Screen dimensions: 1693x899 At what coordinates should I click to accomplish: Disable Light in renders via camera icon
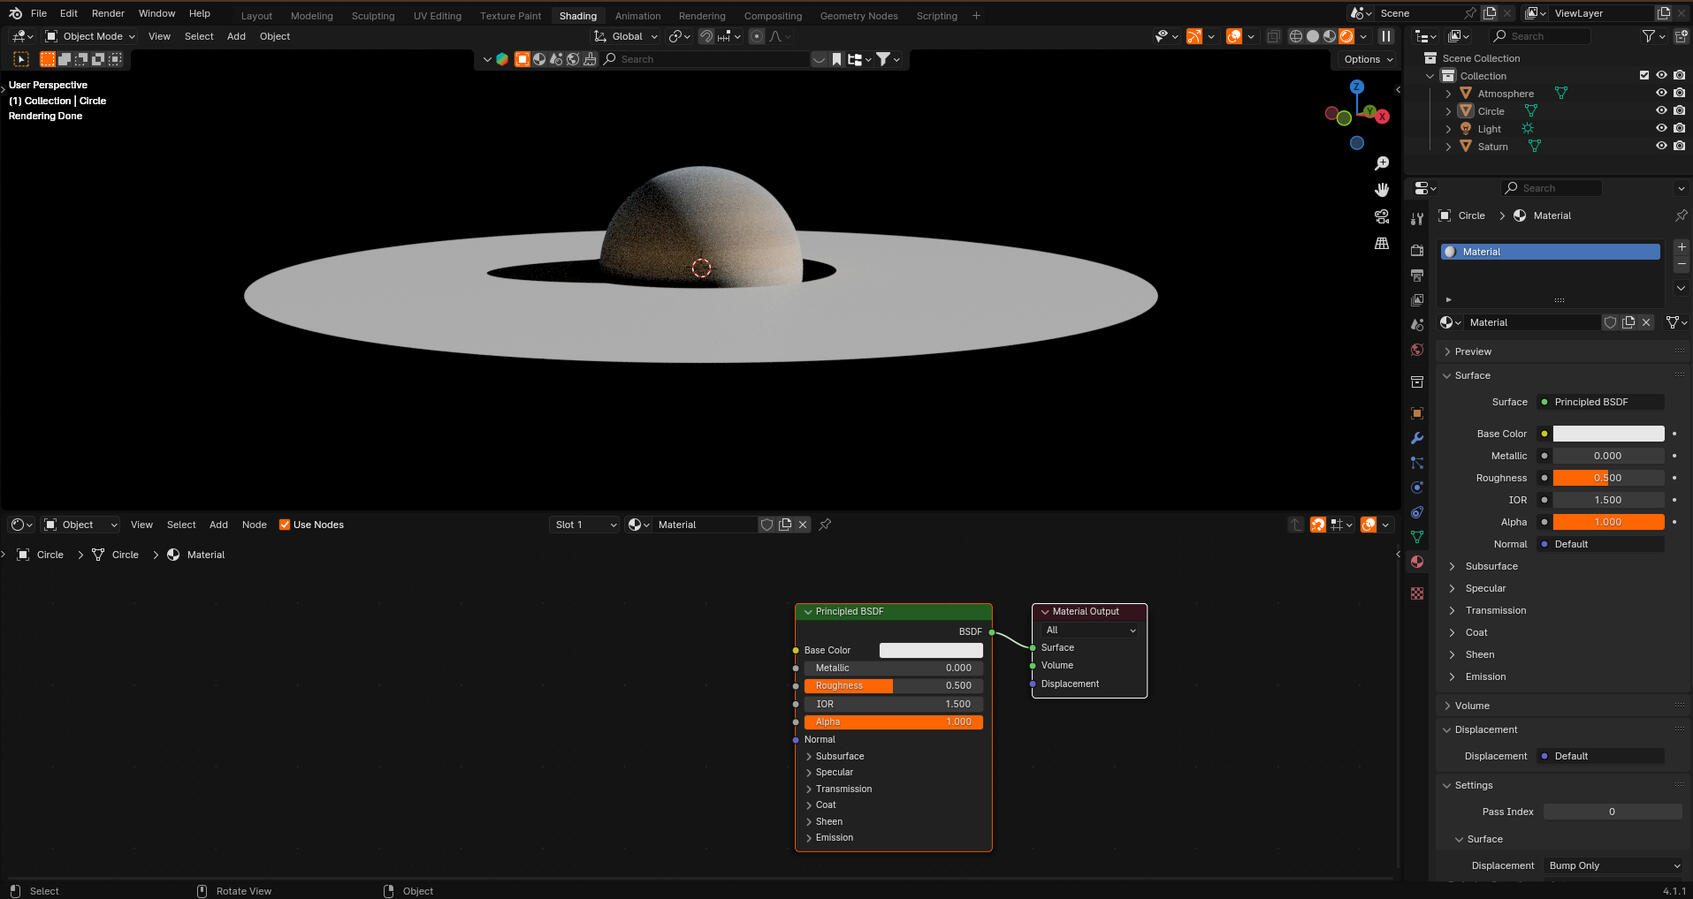1679,128
